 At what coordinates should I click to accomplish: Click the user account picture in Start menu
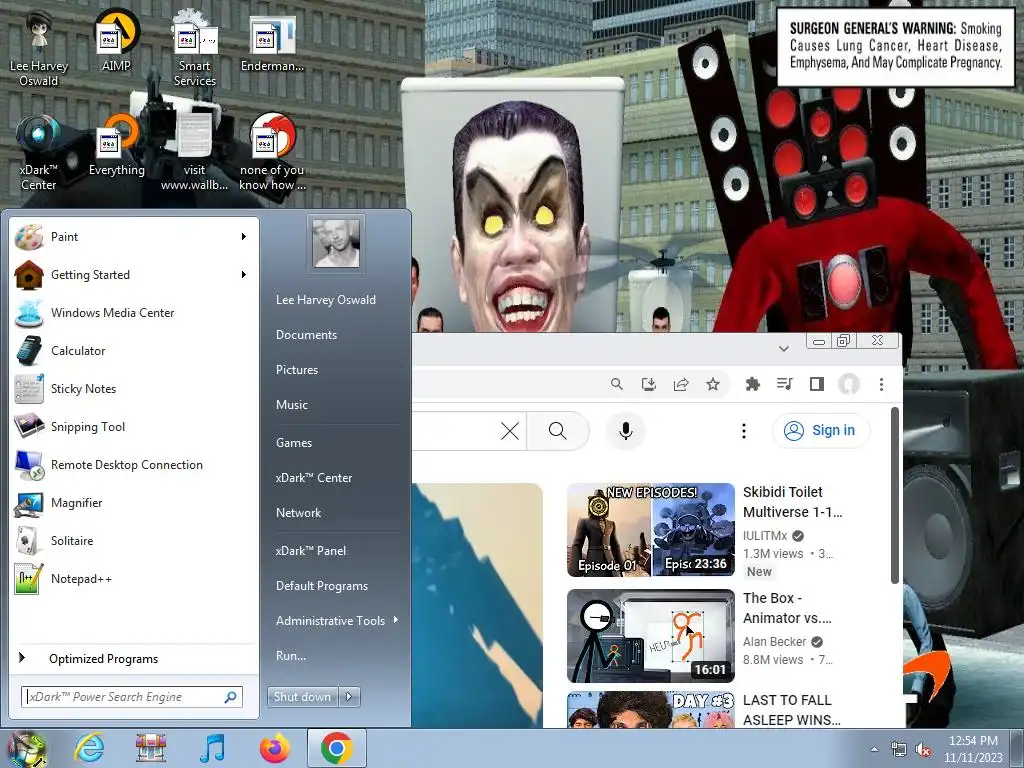click(336, 243)
